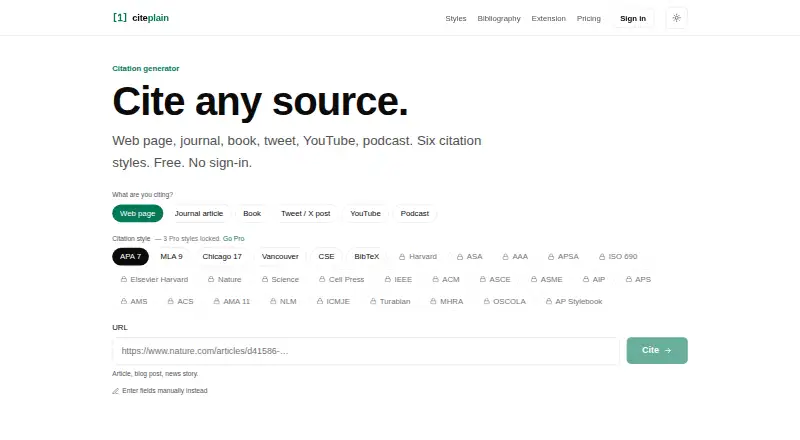
Task: Click the locked Nature style
Action: point(224,280)
